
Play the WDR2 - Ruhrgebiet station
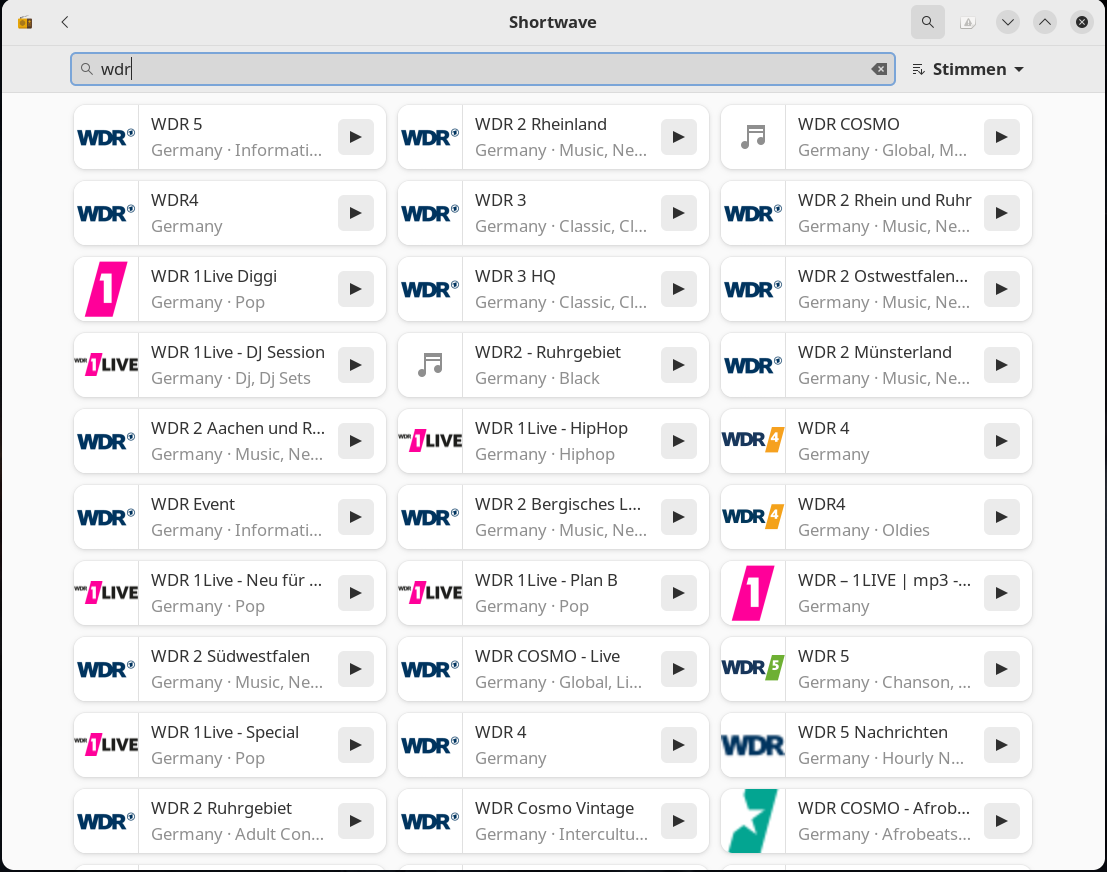click(x=679, y=365)
